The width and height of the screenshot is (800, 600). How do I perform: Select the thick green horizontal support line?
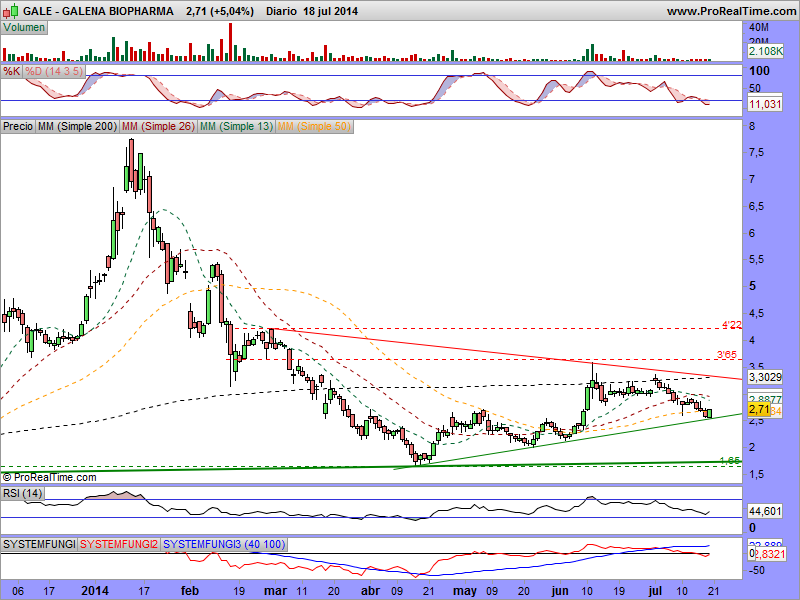(371, 466)
